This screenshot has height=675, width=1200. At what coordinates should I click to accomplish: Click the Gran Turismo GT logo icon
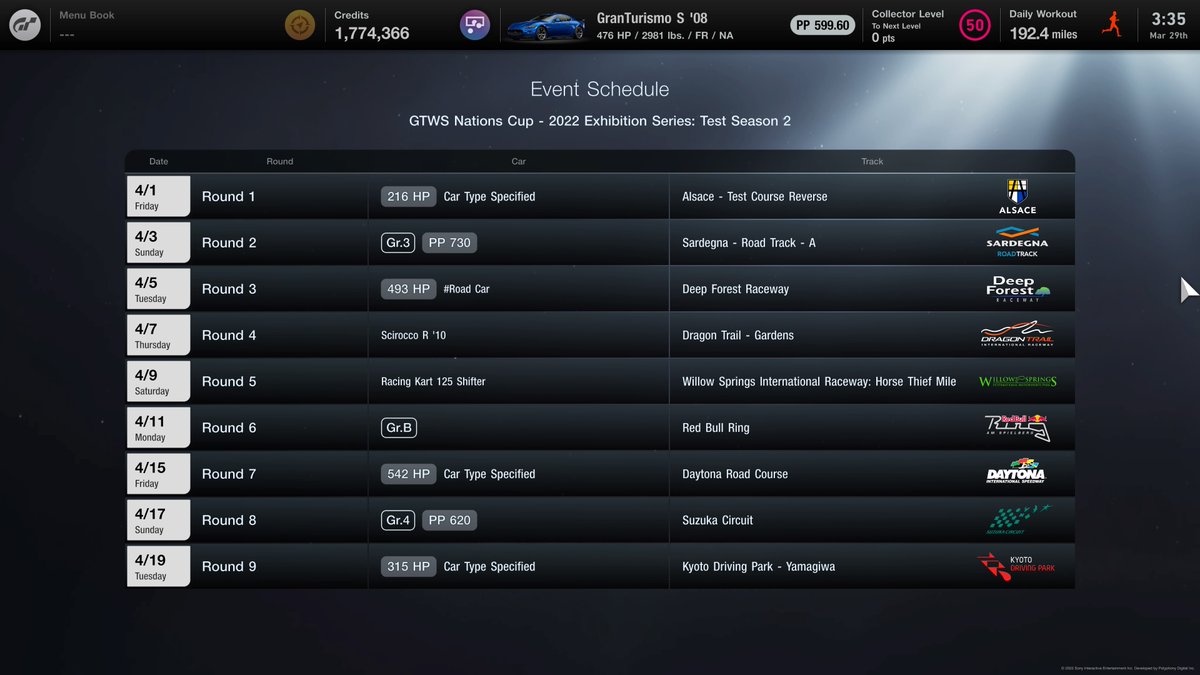25,25
